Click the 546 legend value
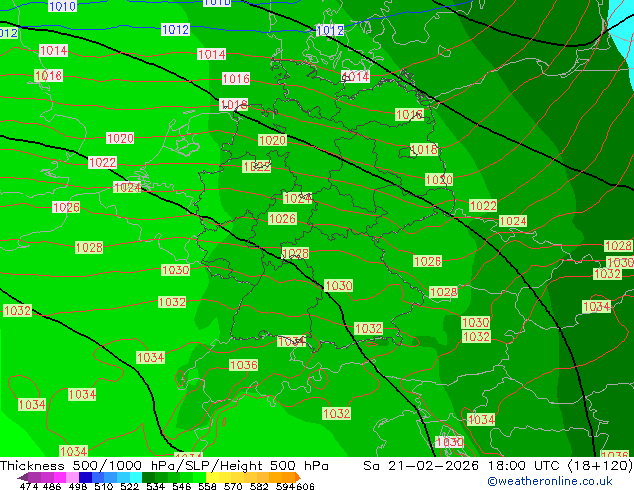The height and width of the screenshot is (490, 634). coord(181,486)
